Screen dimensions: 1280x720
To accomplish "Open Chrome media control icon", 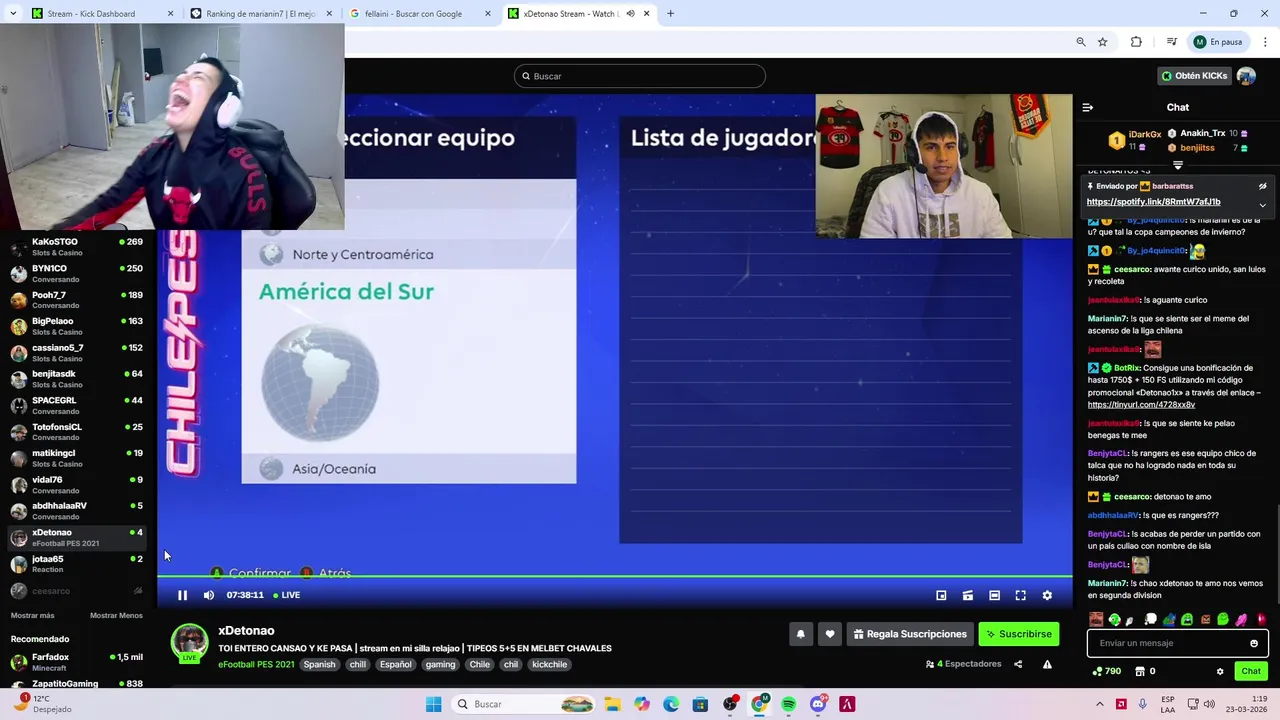I will coord(1171,42).
